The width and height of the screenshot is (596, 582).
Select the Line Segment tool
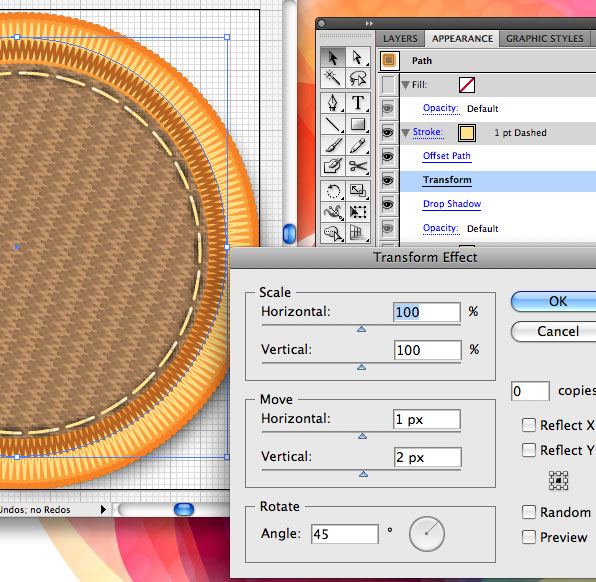click(x=333, y=124)
